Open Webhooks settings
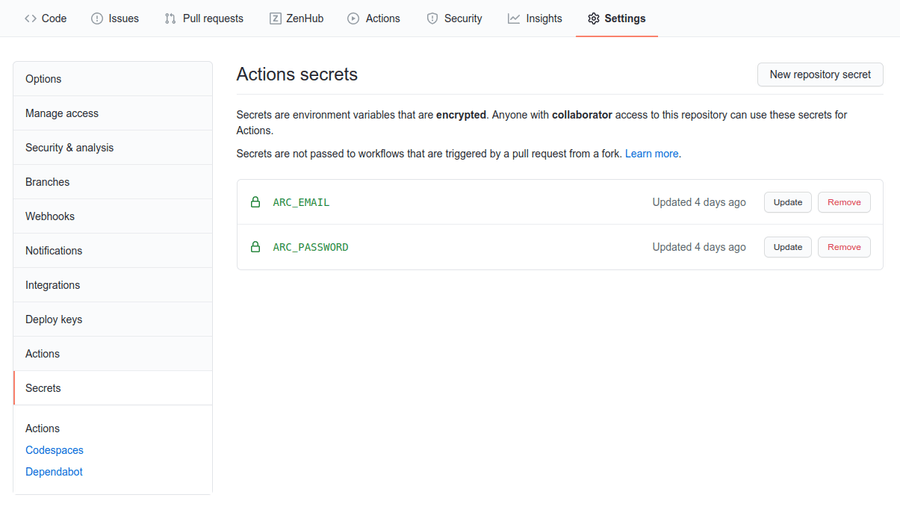Image resolution: width=900 pixels, height=506 pixels. point(113,216)
